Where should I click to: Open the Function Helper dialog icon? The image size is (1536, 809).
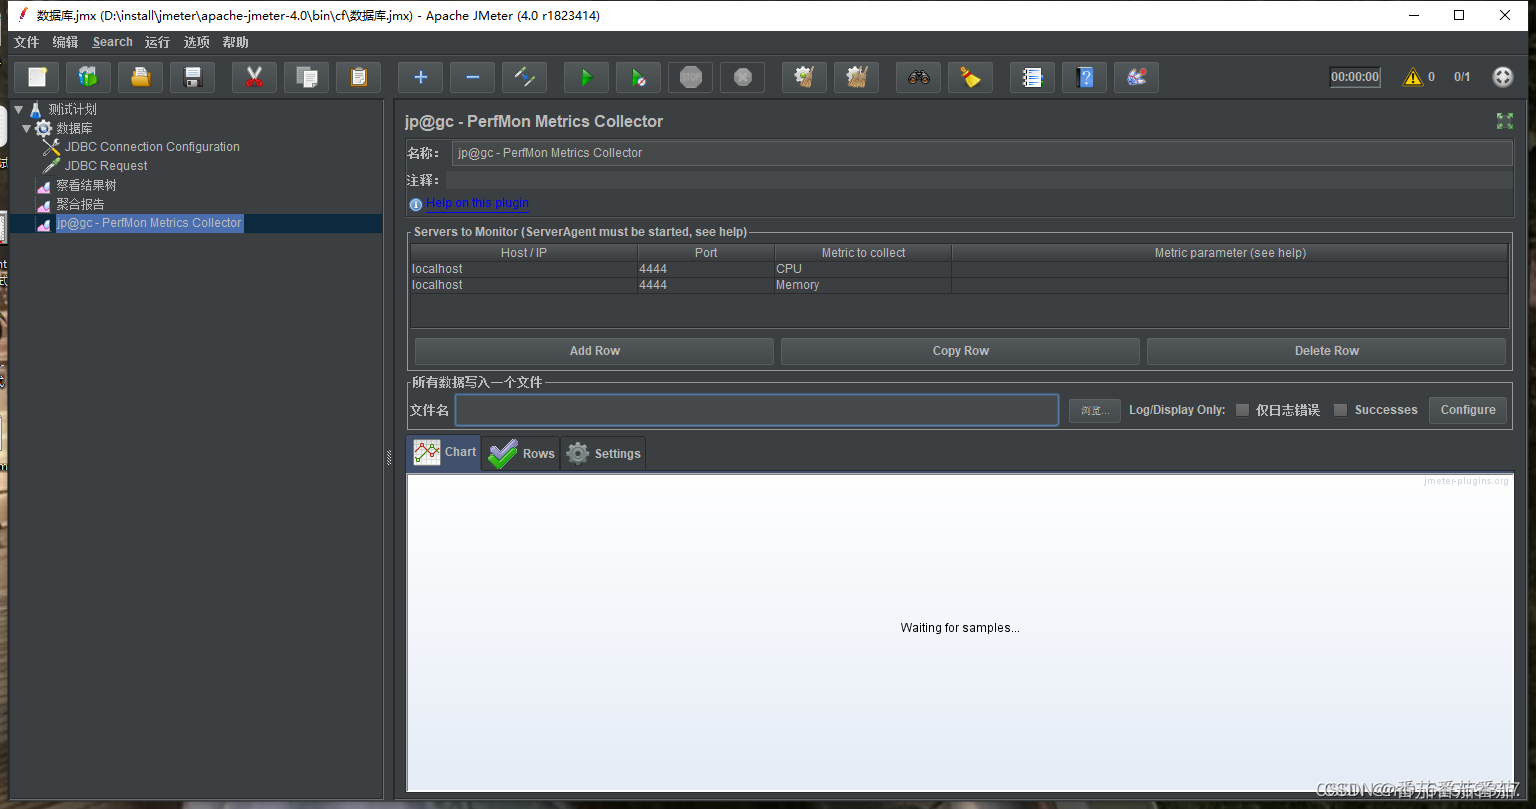point(1033,77)
